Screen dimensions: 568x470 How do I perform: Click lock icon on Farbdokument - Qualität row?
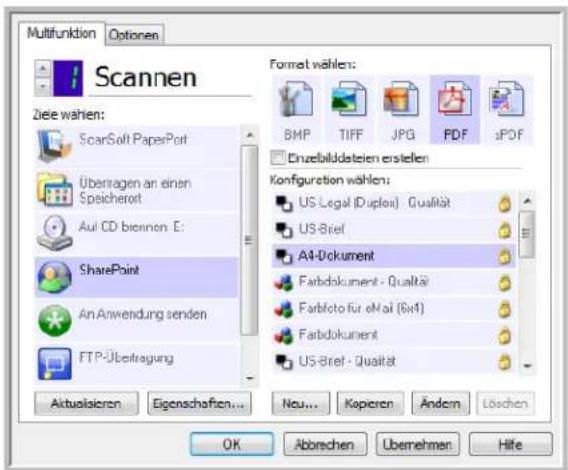pos(504,283)
